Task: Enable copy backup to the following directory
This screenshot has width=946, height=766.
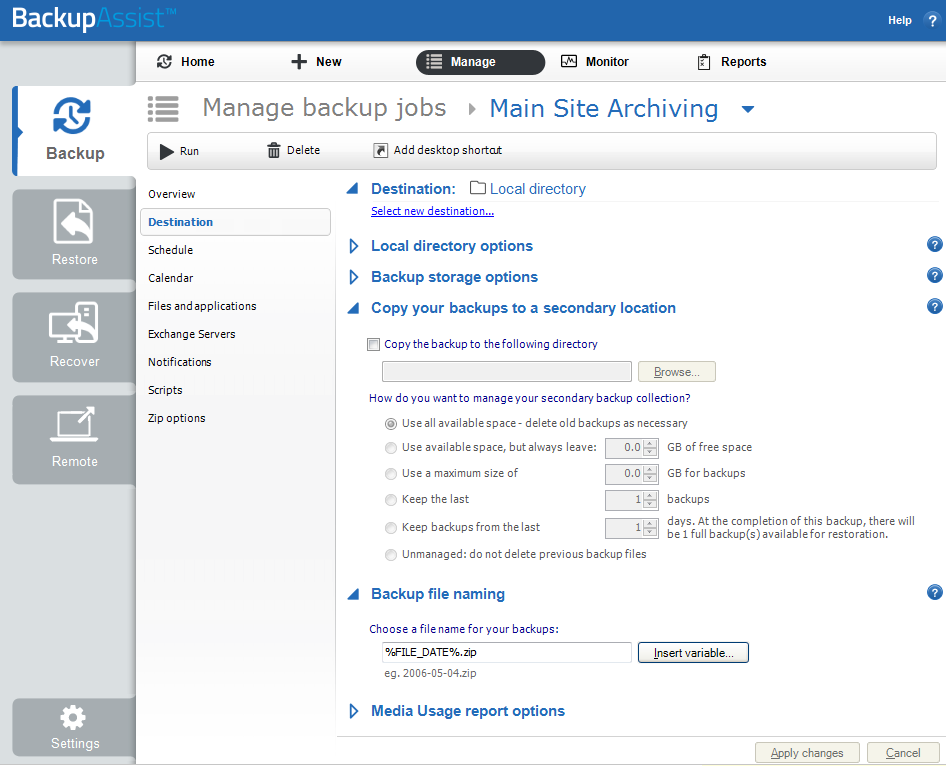Action: (373, 344)
